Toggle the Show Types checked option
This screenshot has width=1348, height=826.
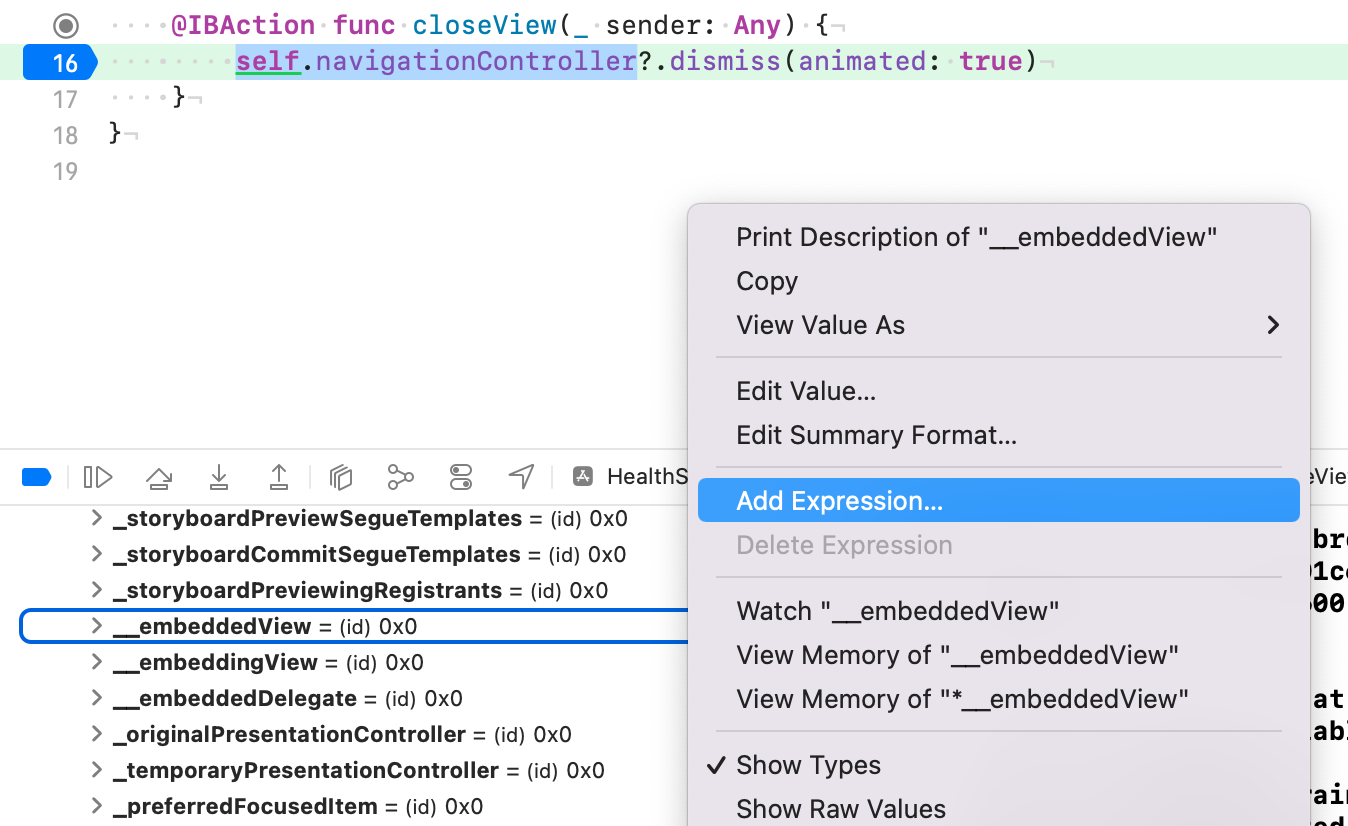(808, 765)
